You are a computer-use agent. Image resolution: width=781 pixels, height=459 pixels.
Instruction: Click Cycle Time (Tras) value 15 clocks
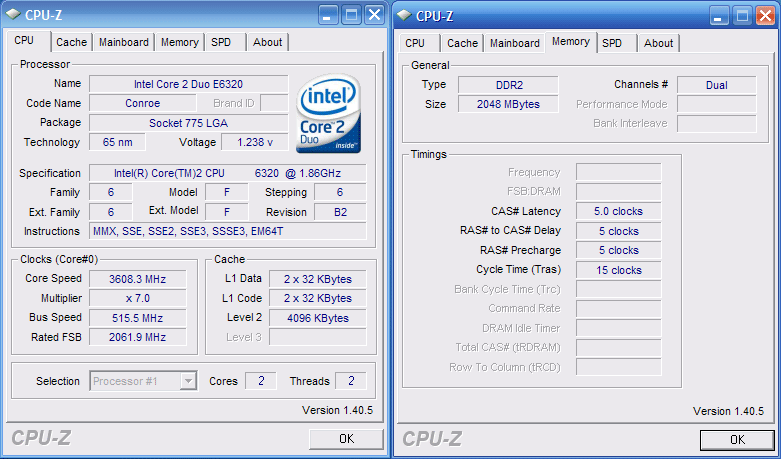(619, 270)
